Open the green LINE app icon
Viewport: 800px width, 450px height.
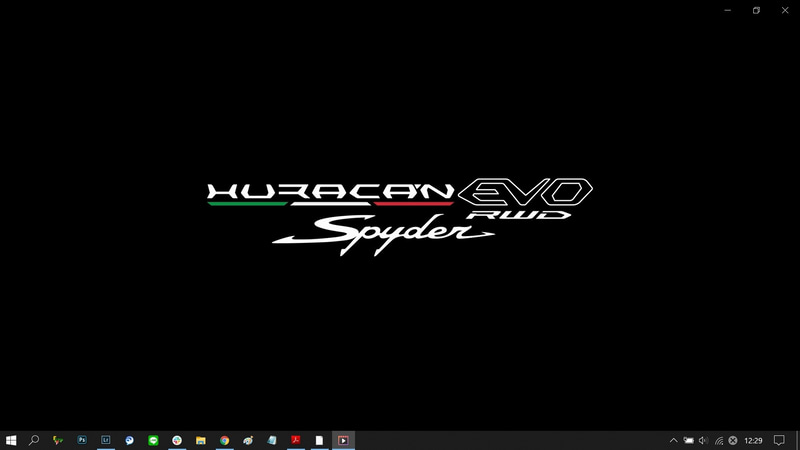point(153,440)
